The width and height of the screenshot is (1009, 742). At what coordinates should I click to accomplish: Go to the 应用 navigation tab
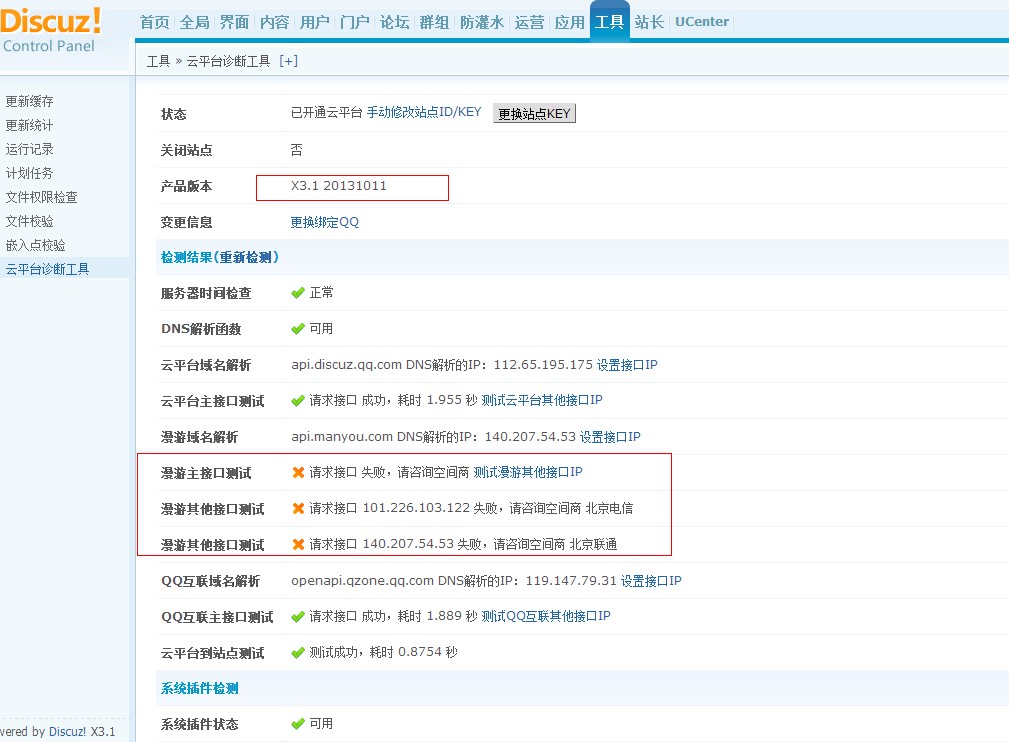click(x=569, y=22)
